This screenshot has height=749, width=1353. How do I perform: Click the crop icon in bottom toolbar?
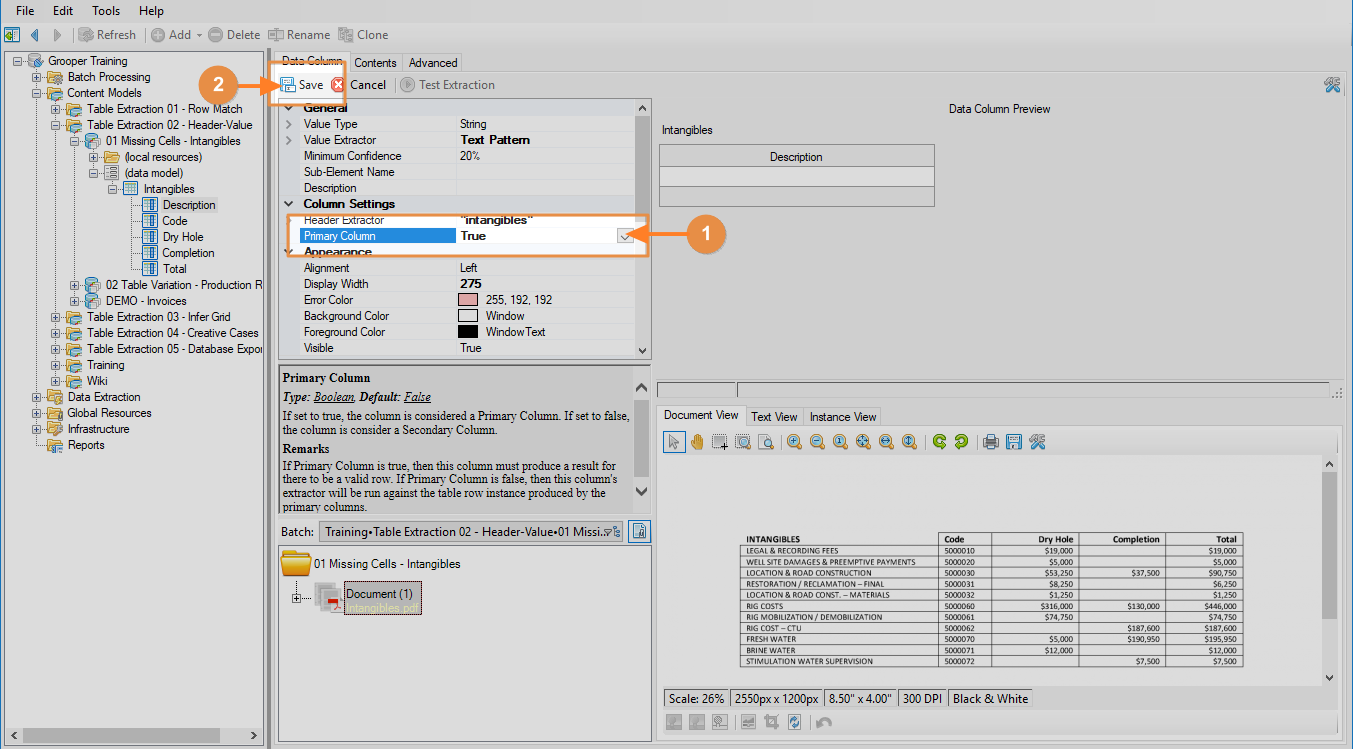pos(771,722)
